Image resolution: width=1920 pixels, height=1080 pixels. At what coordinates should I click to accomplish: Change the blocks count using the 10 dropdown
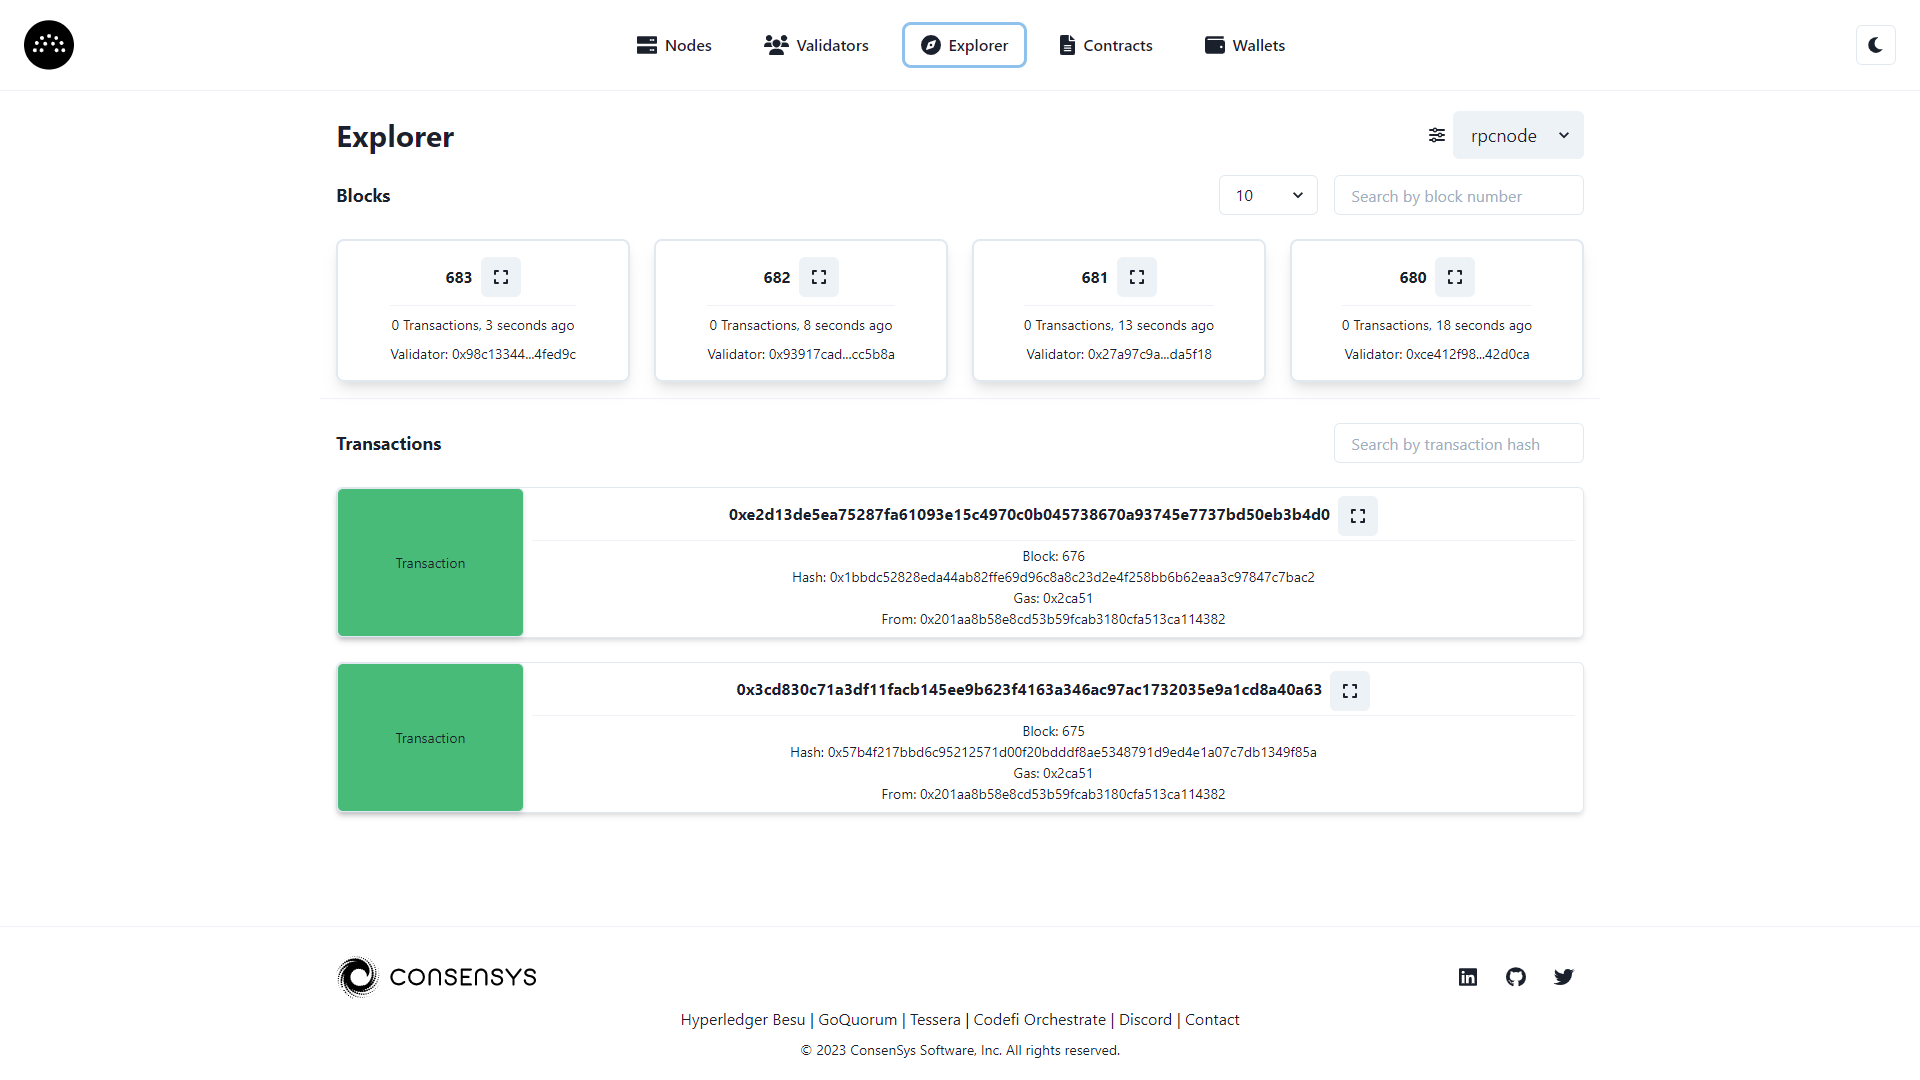1267,195
